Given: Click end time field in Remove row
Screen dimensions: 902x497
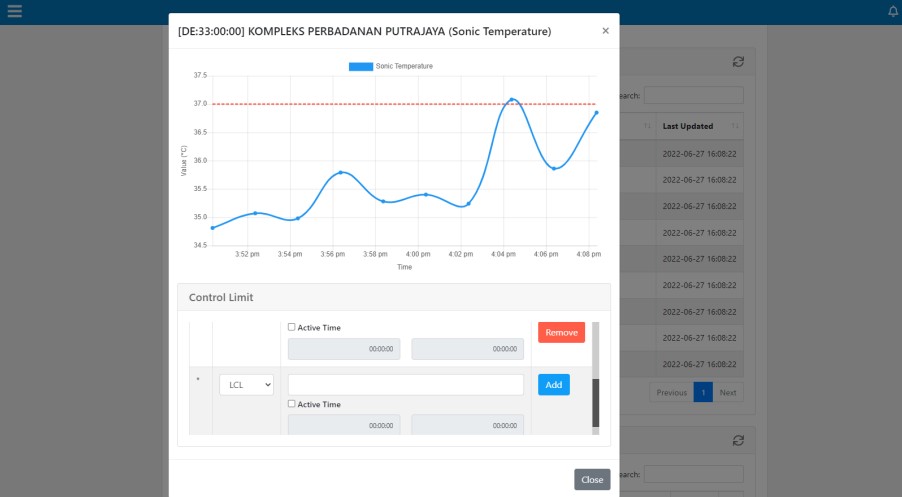Looking at the screenshot, I should 468,349.
